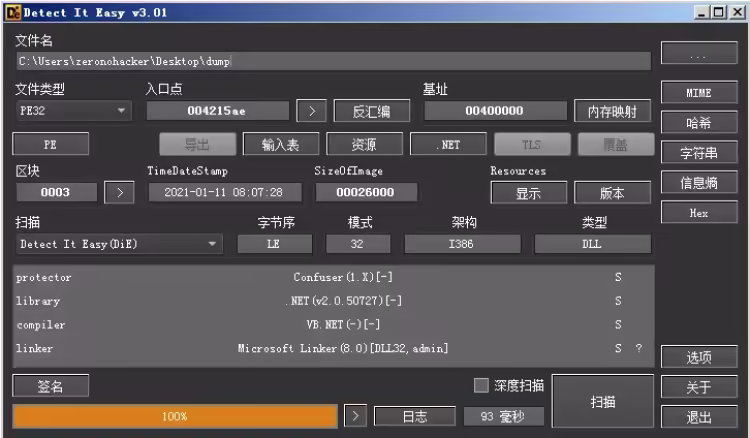Click the 关于 about button

(699, 386)
